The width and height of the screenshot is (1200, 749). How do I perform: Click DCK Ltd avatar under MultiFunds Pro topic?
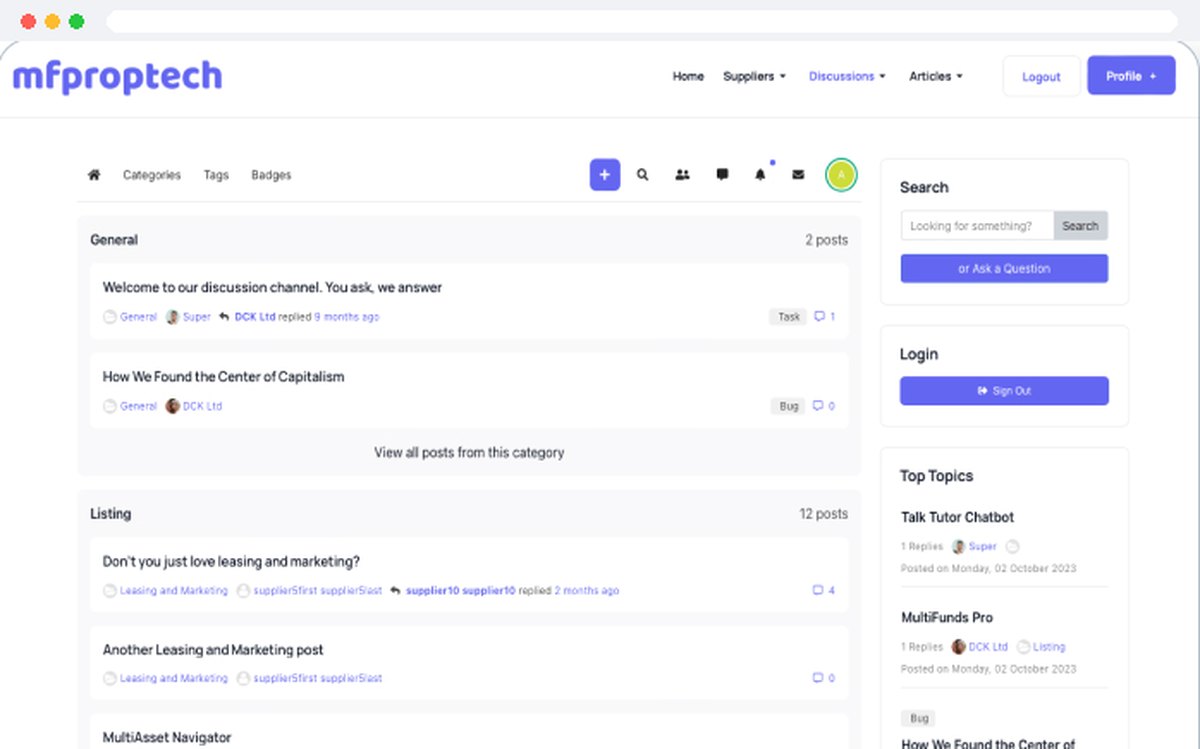[x=958, y=647]
